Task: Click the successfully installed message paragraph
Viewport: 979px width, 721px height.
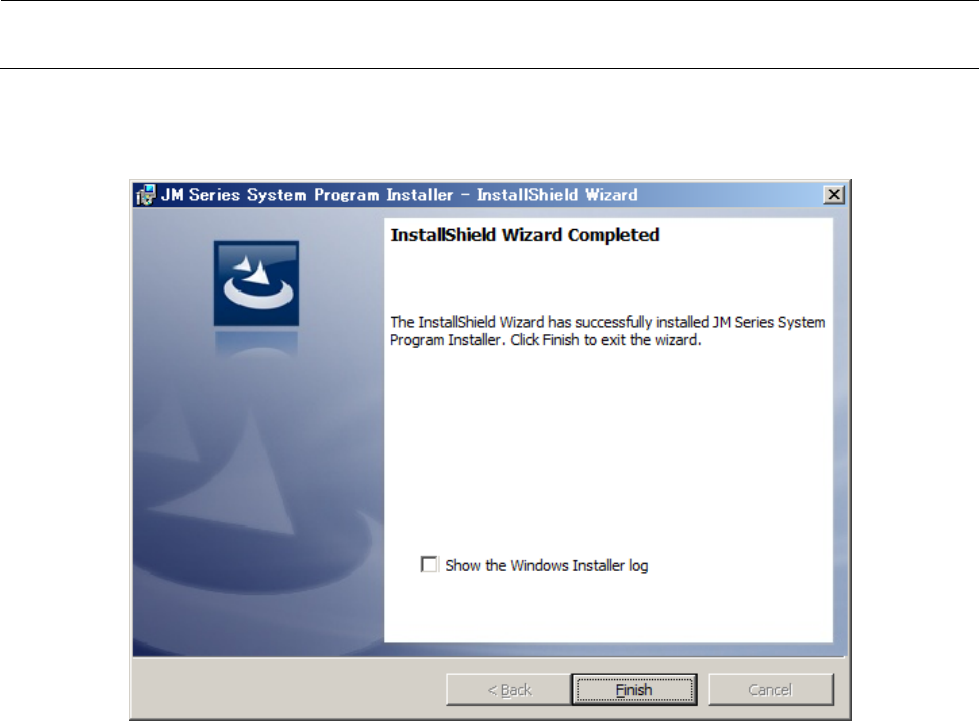Action: point(608,331)
